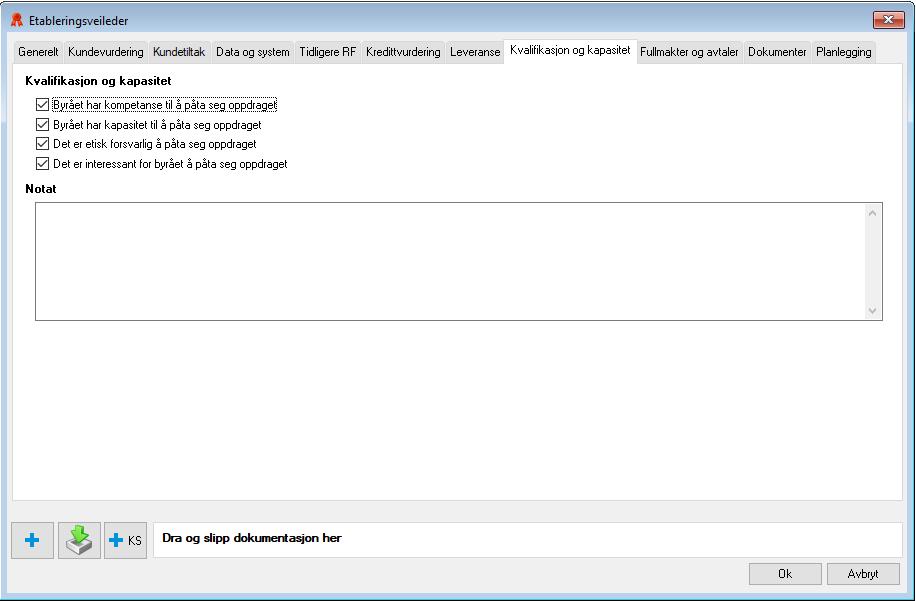Switch to the Dokumenter tab

[x=777, y=52]
